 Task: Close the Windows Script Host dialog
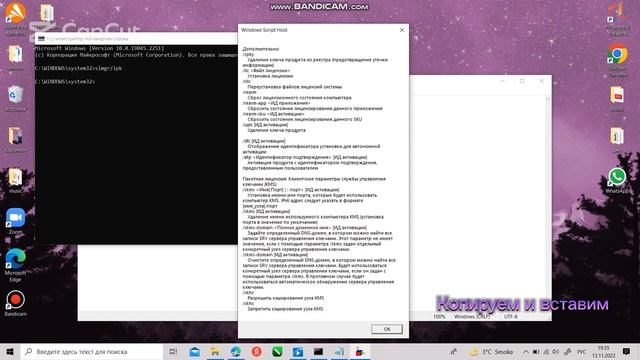coord(402,30)
